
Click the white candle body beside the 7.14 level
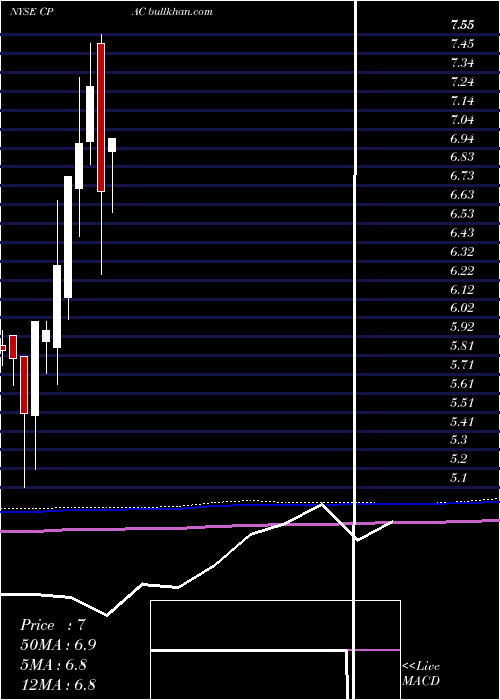click(90, 114)
